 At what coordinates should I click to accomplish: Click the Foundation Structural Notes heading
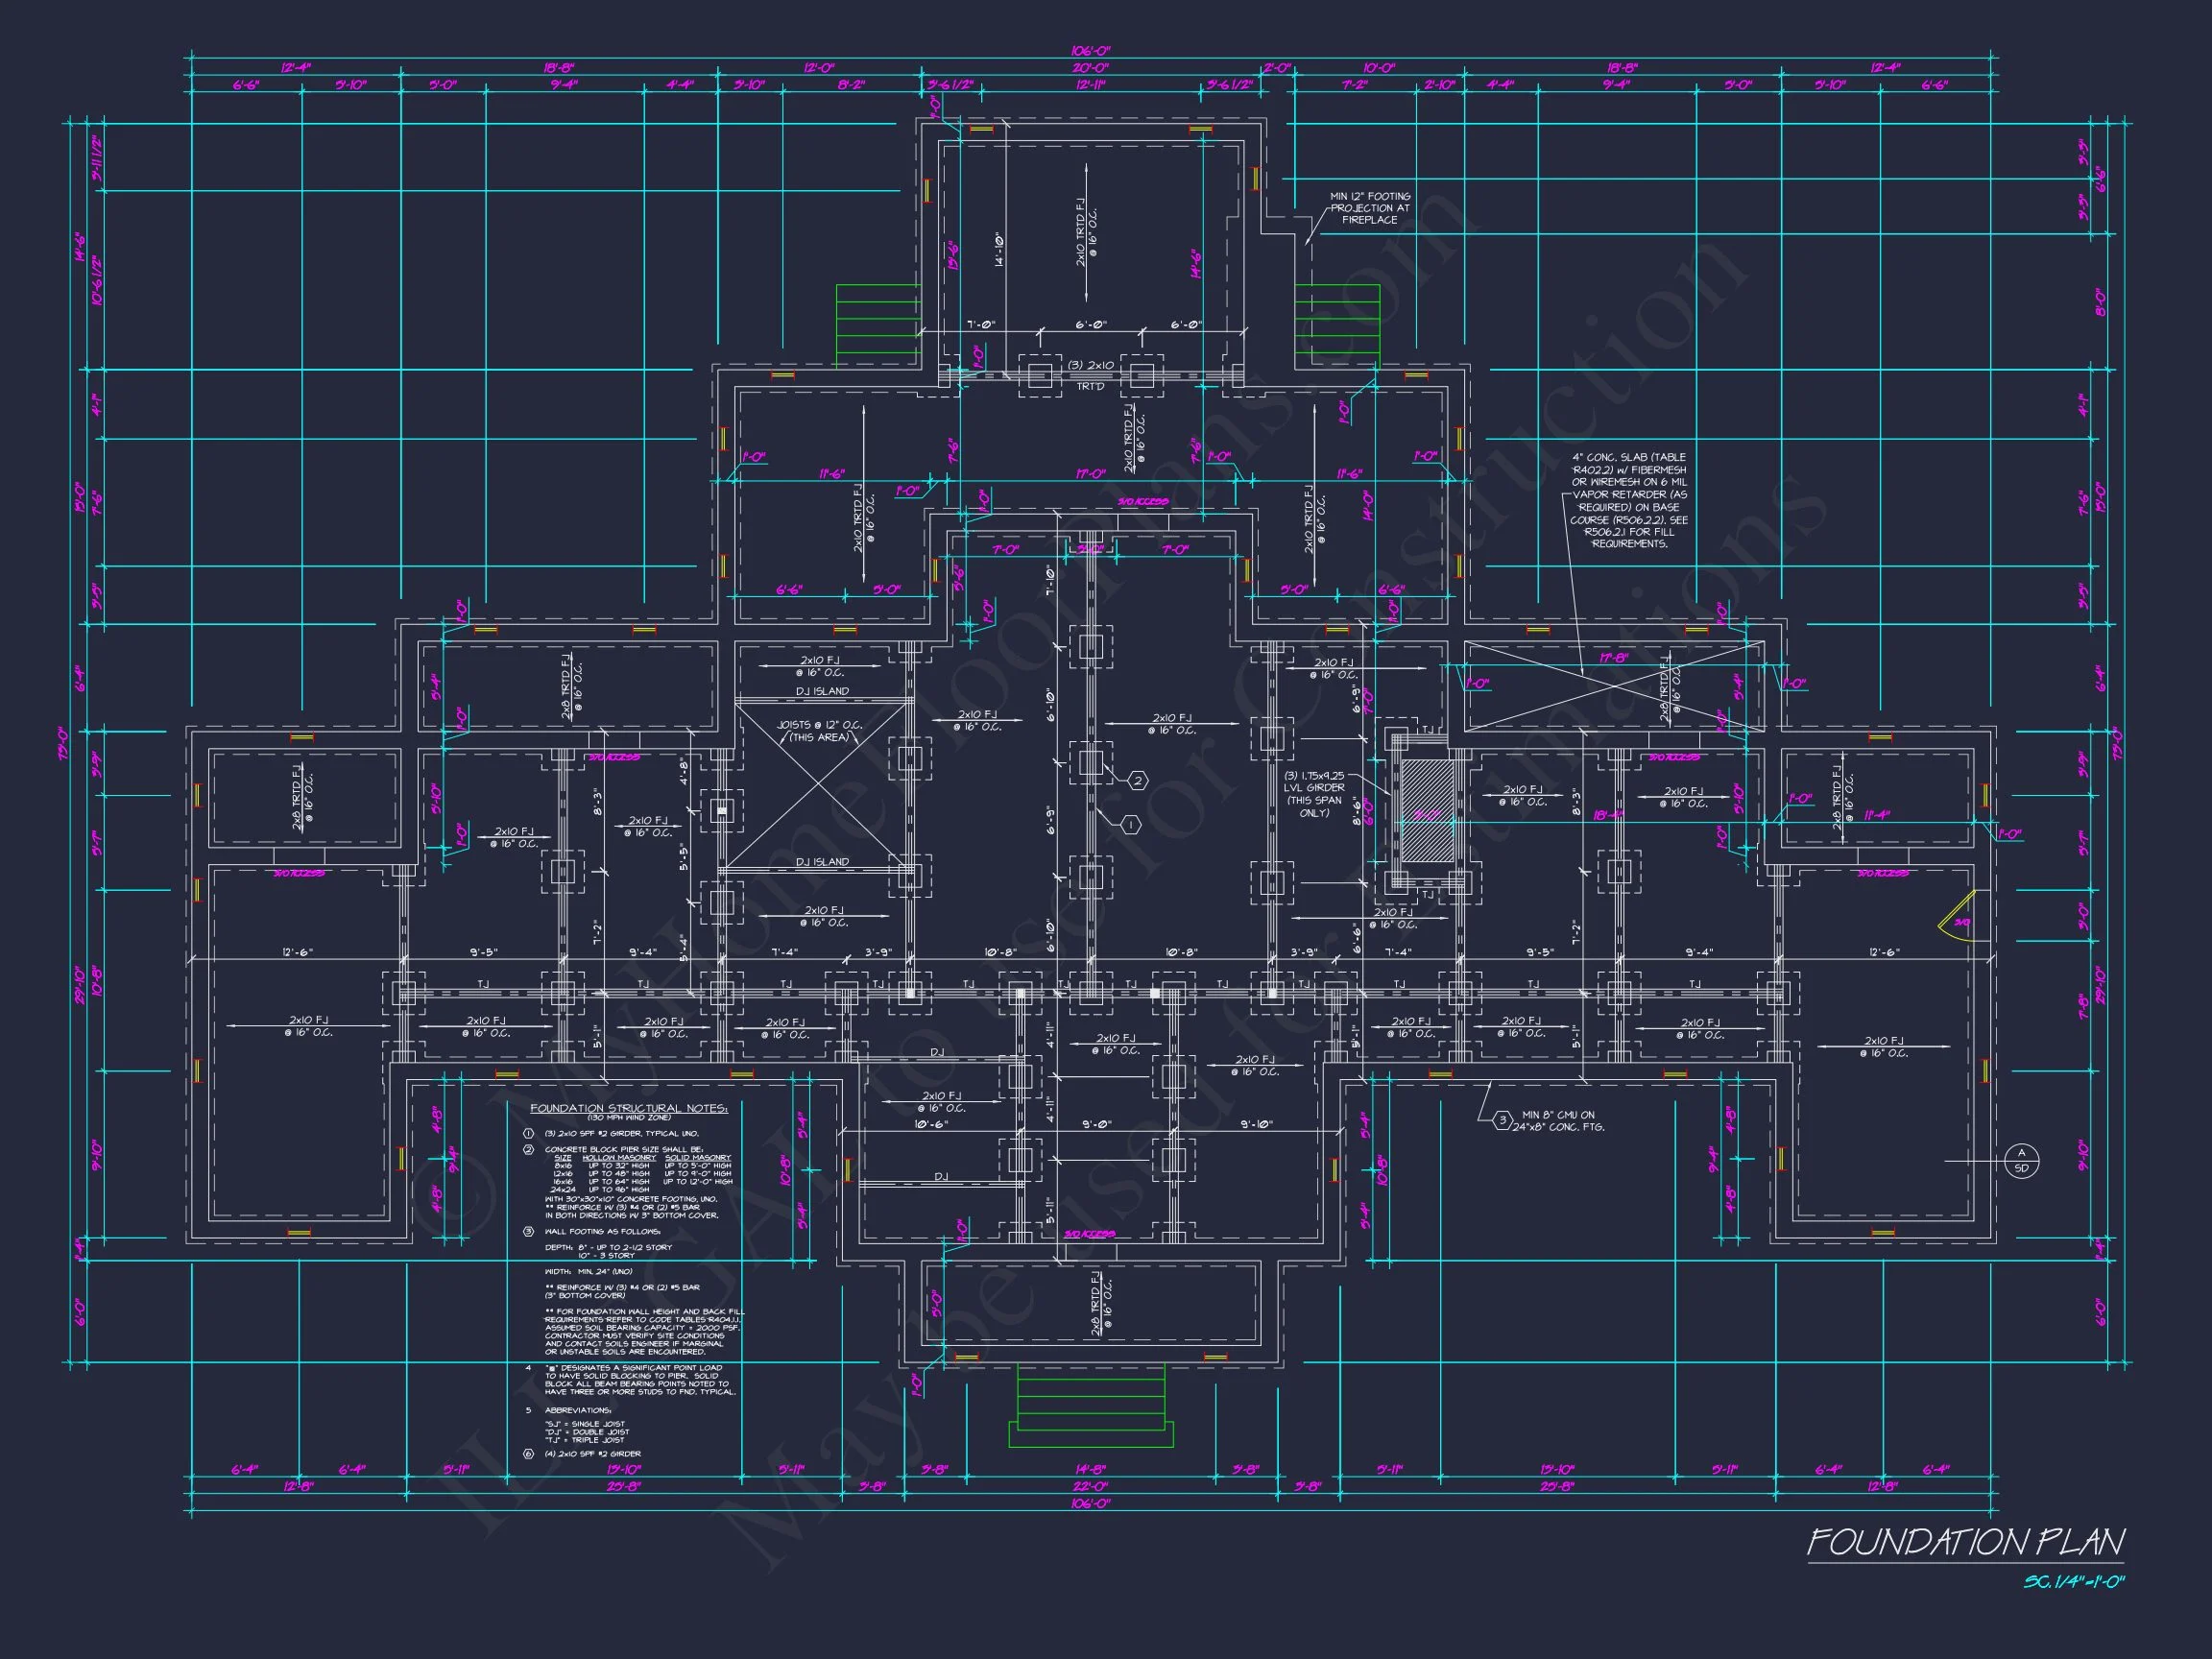(x=629, y=1108)
